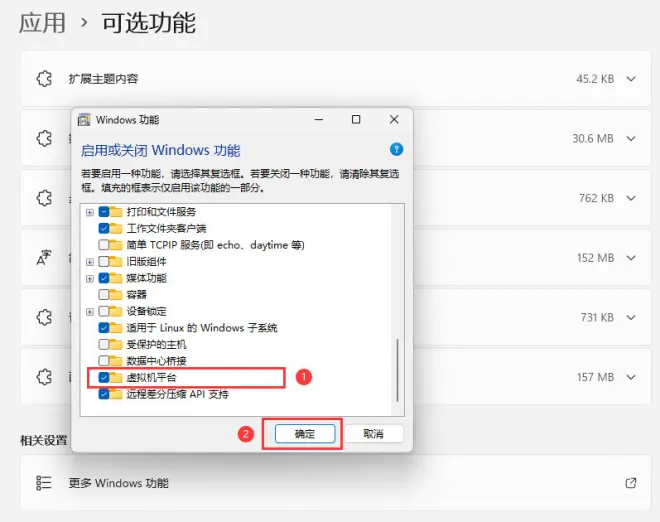Click the 45.2 KB size value
The height and width of the screenshot is (522, 660).
click(x=595, y=79)
